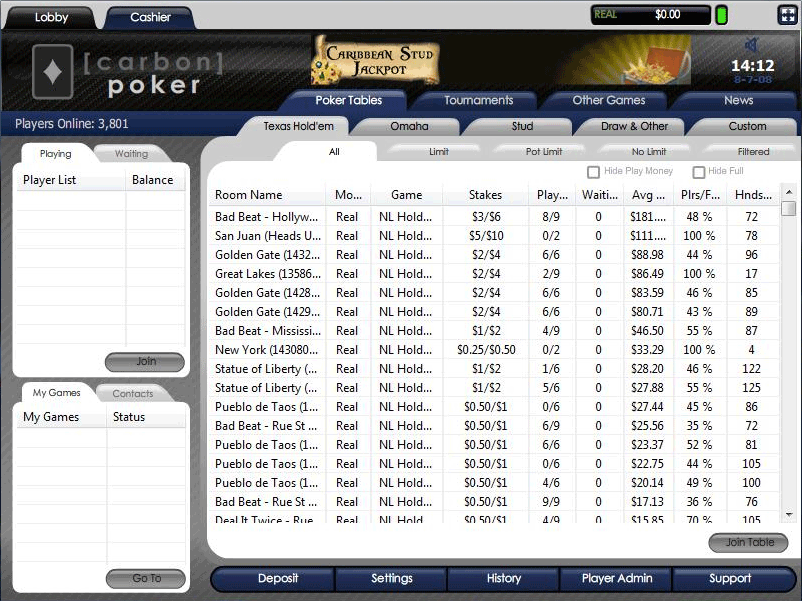Screen dimensions: 802x601
Task: Enable the Hide Full checkbox
Action: [698, 172]
